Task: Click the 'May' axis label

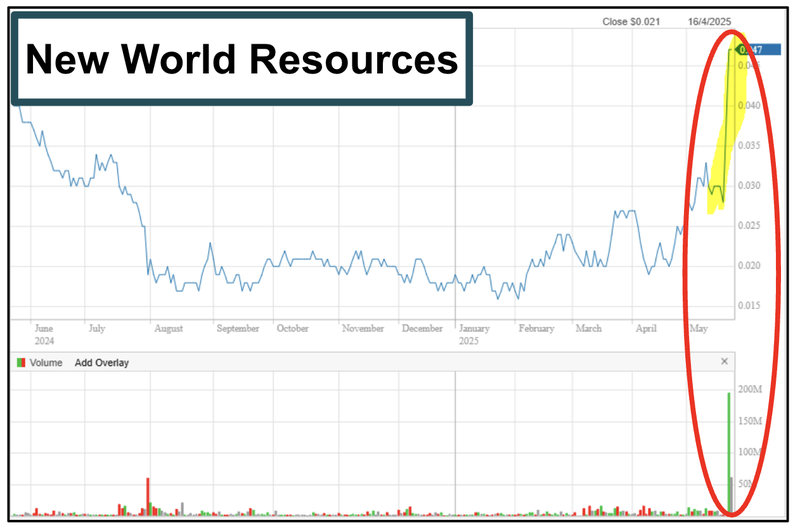Action: click(x=699, y=328)
